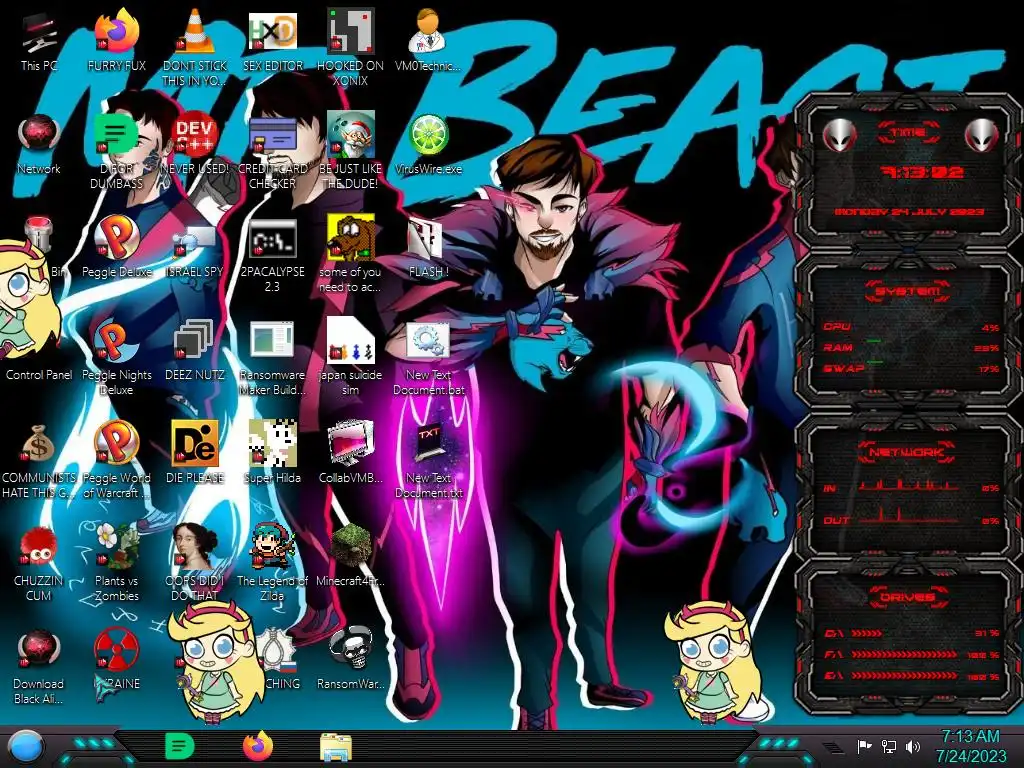Open the SEX EDITOR HxD shortcut
This screenshot has height=768, width=1024.
(x=272, y=31)
